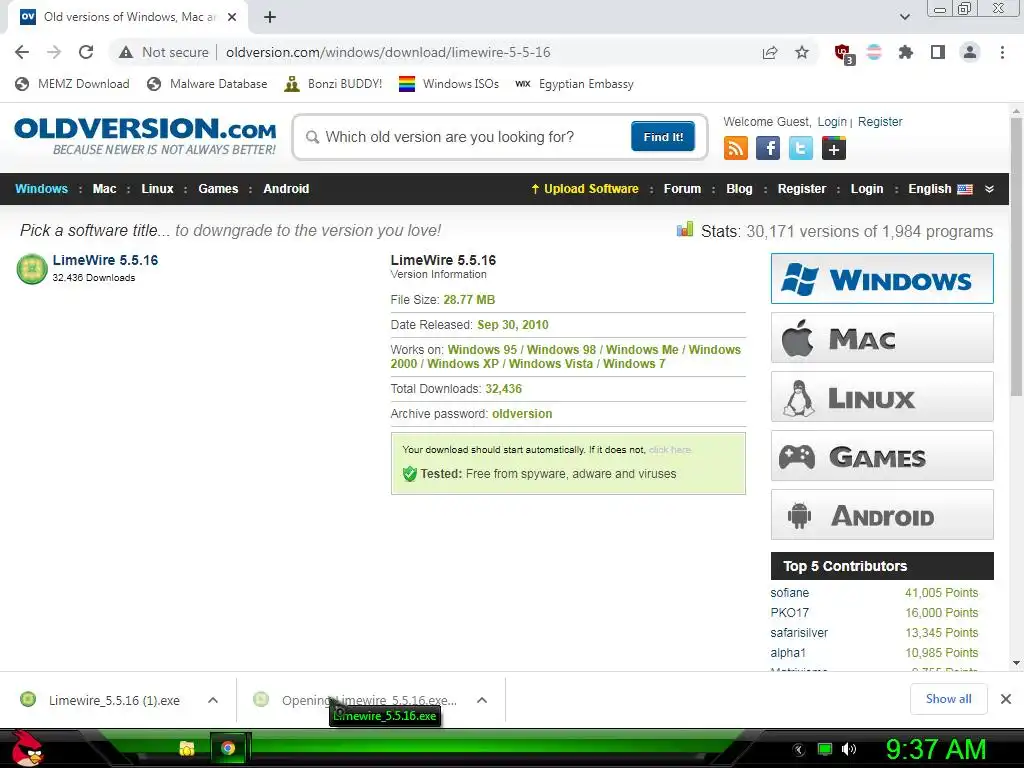Viewport: 1024px width, 768px height.
Task: Open the file explorer taskbar icon
Action: point(187,748)
